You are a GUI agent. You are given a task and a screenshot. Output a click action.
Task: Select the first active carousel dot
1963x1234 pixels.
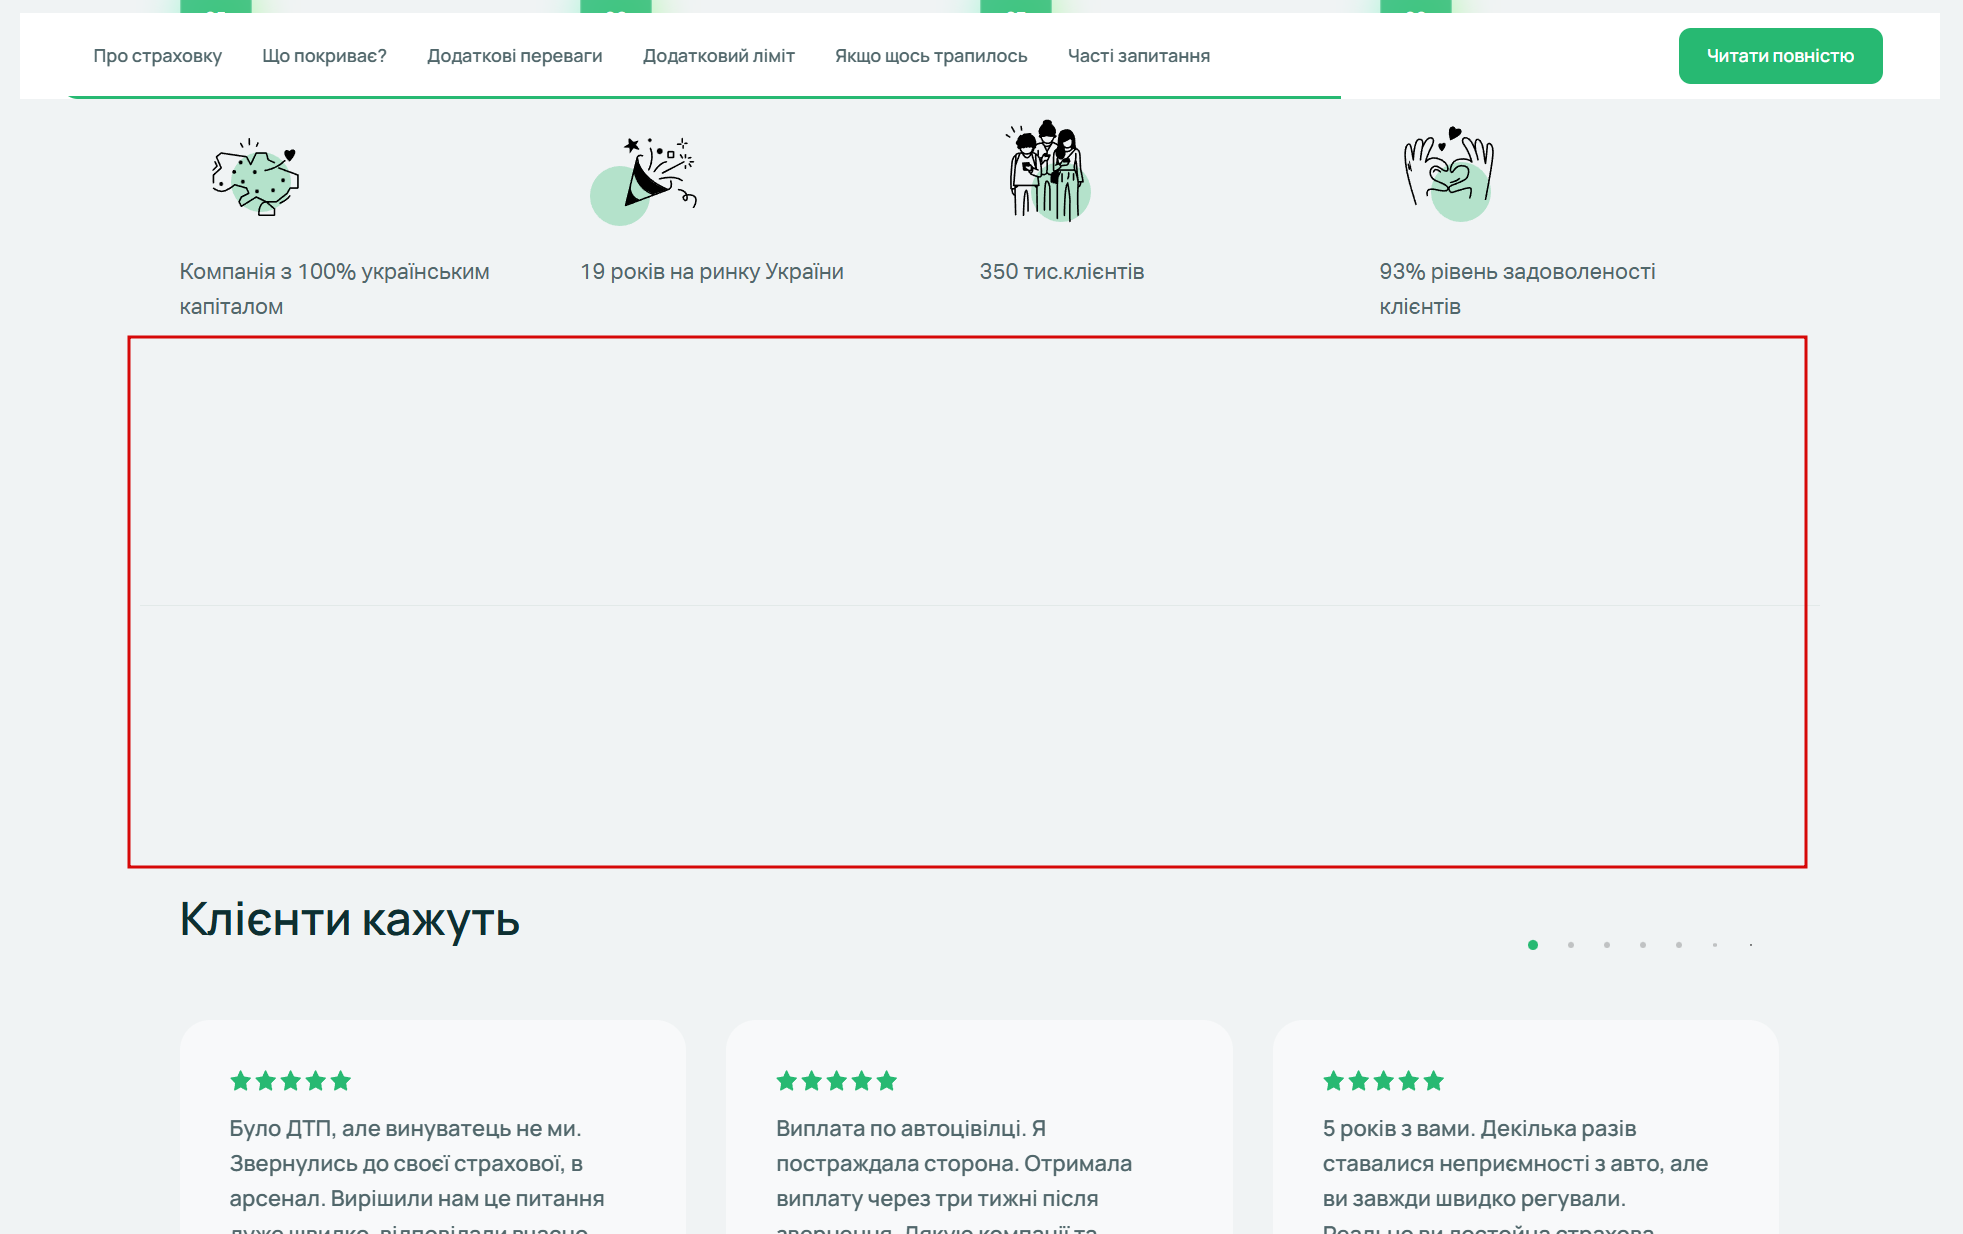(1533, 945)
